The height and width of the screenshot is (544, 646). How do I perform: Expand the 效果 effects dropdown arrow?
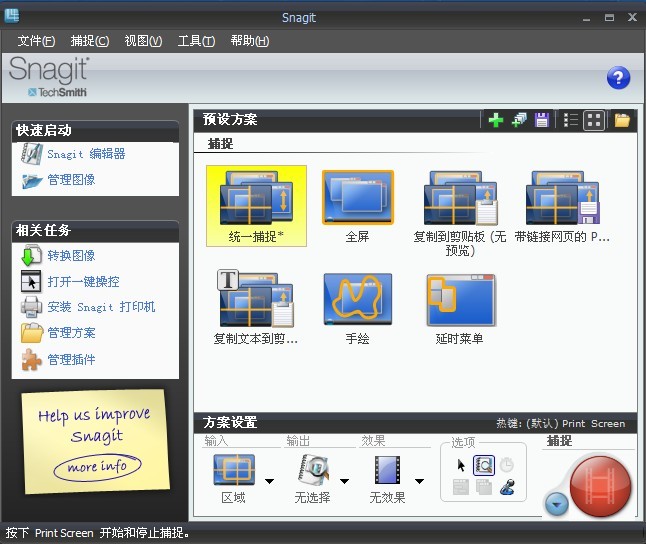pyautogui.click(x=419, y=481)
